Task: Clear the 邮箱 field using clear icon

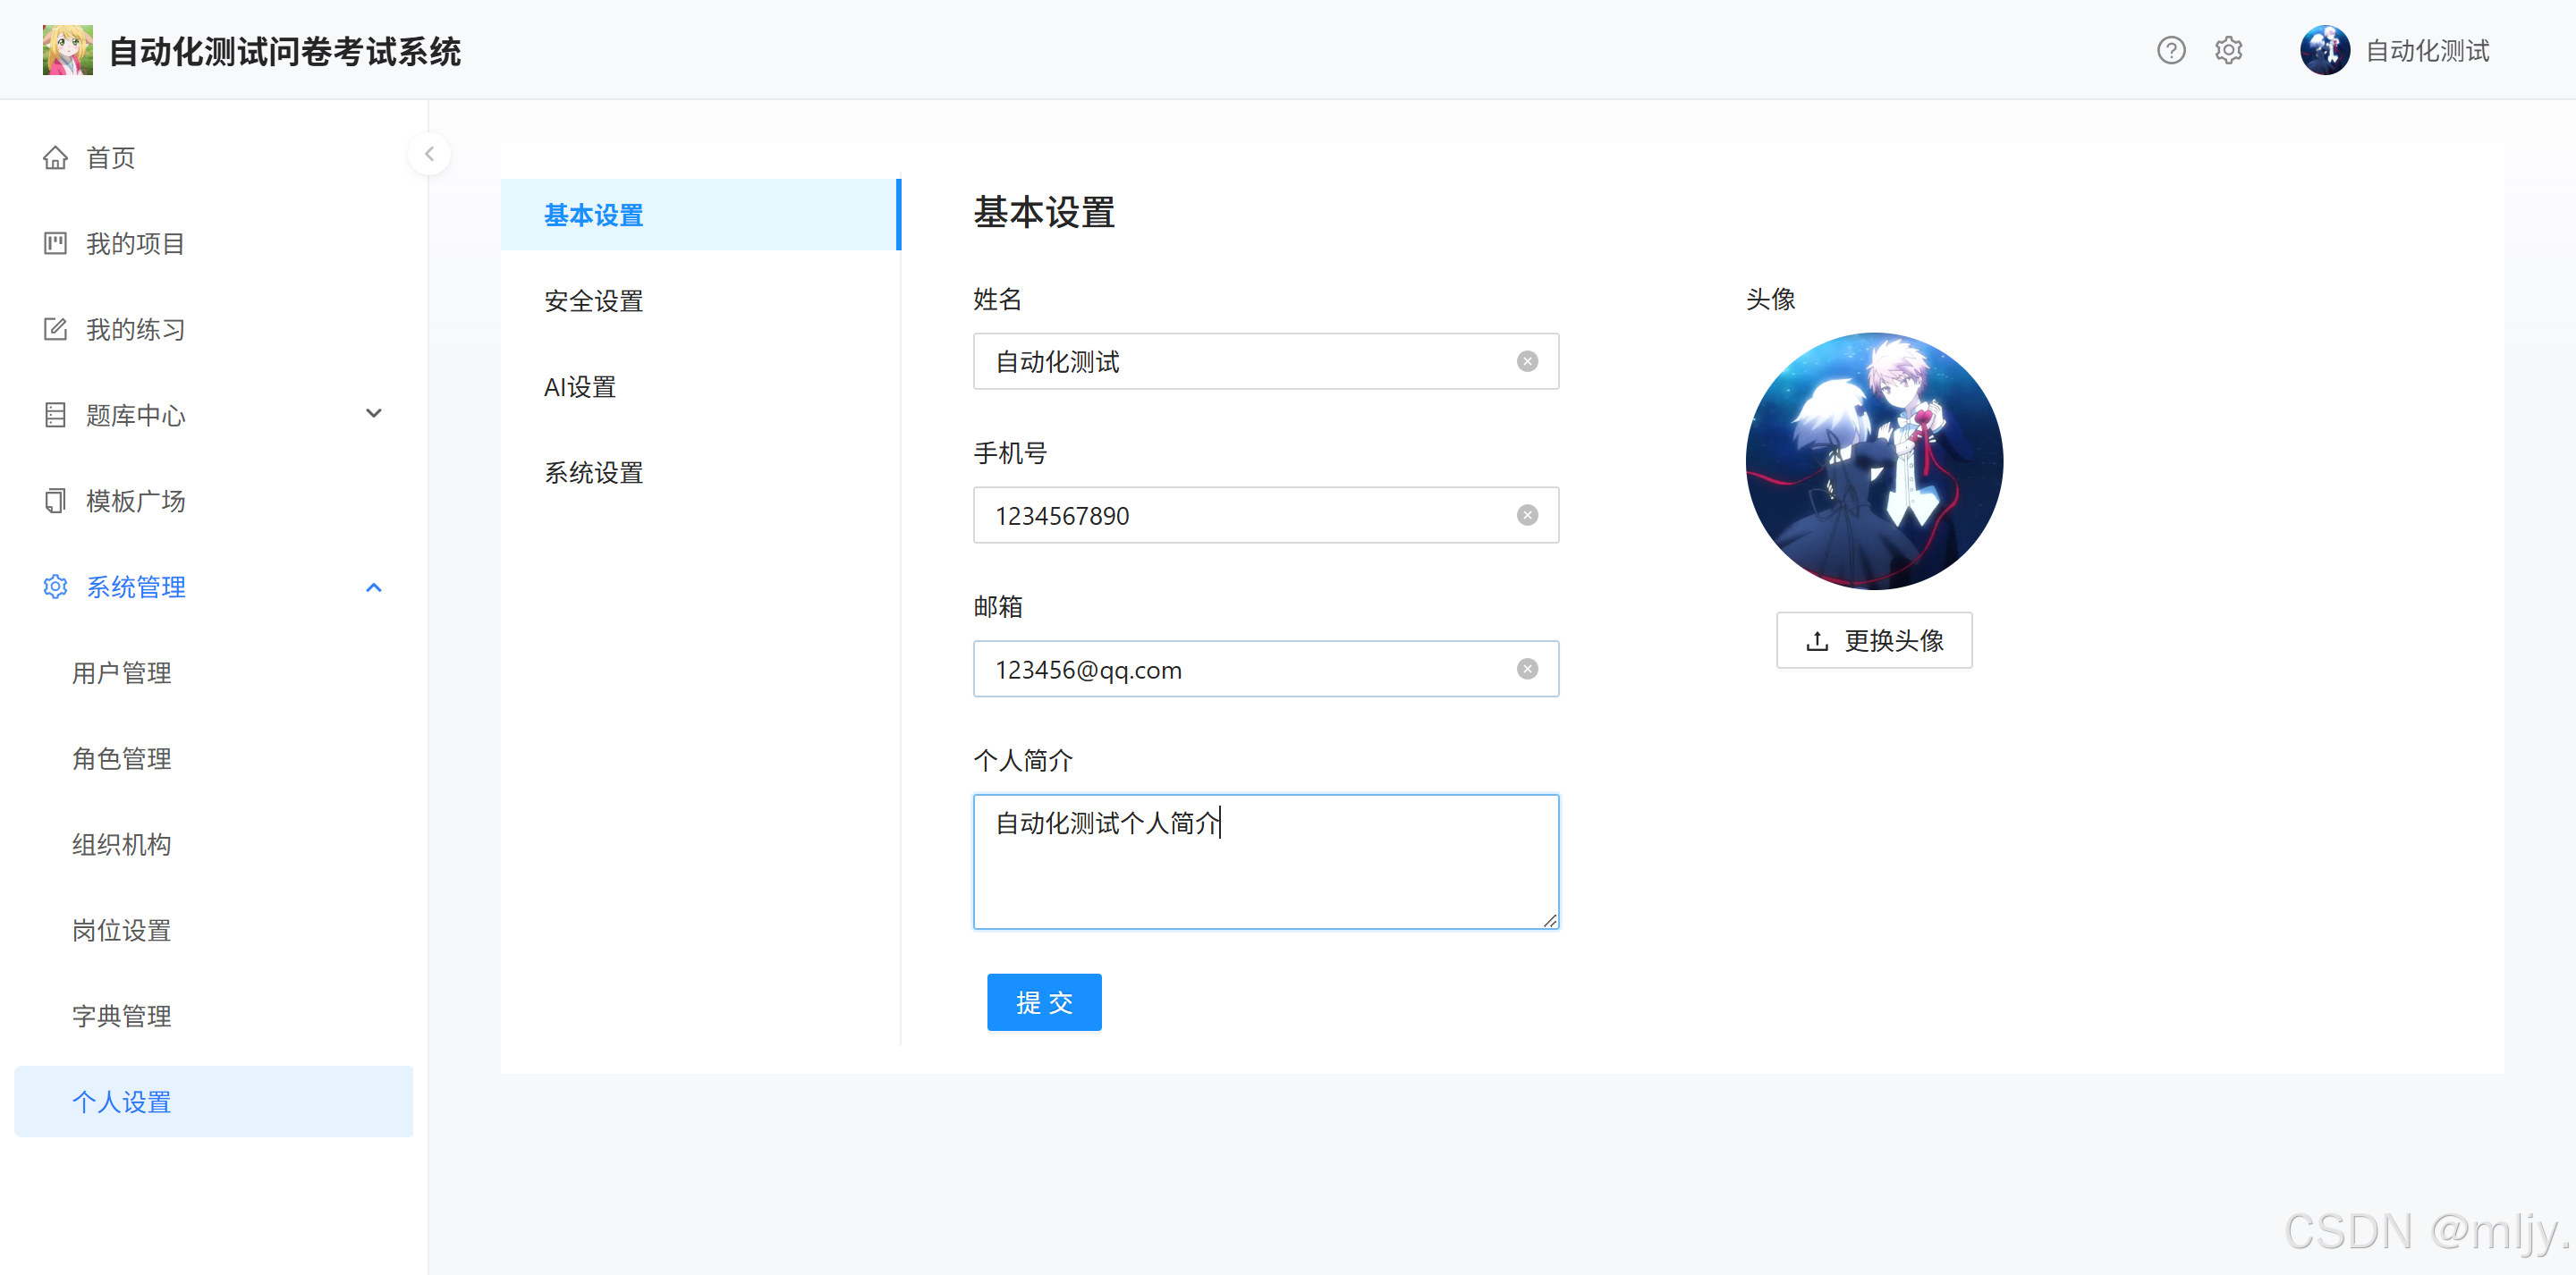Action: click(x=1526, y=669)
